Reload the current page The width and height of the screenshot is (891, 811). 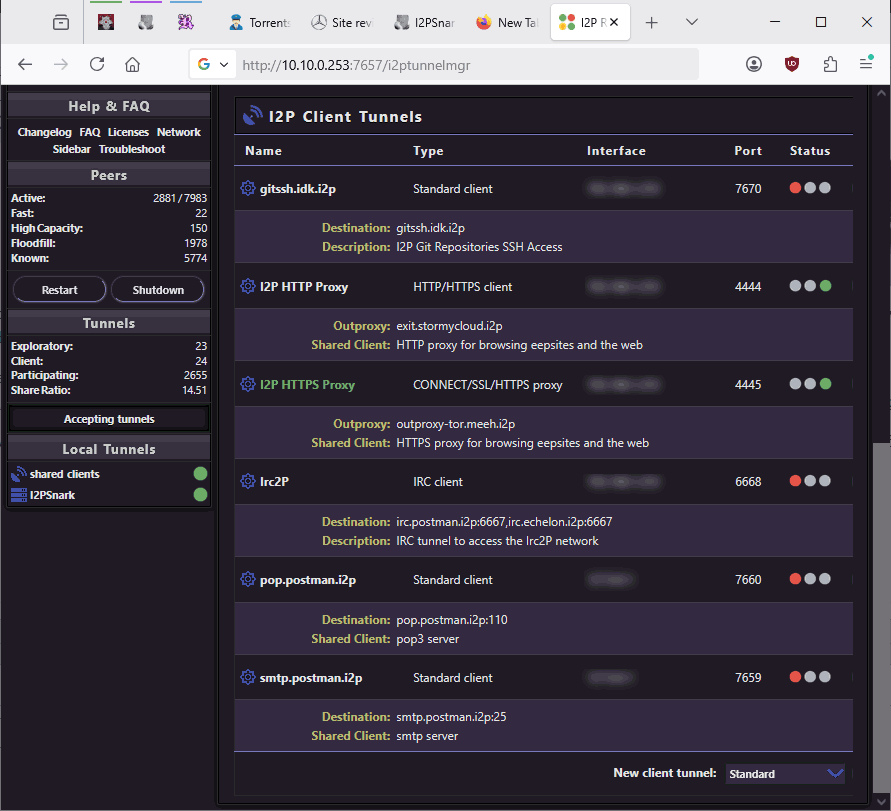click(x=97, y=64)
